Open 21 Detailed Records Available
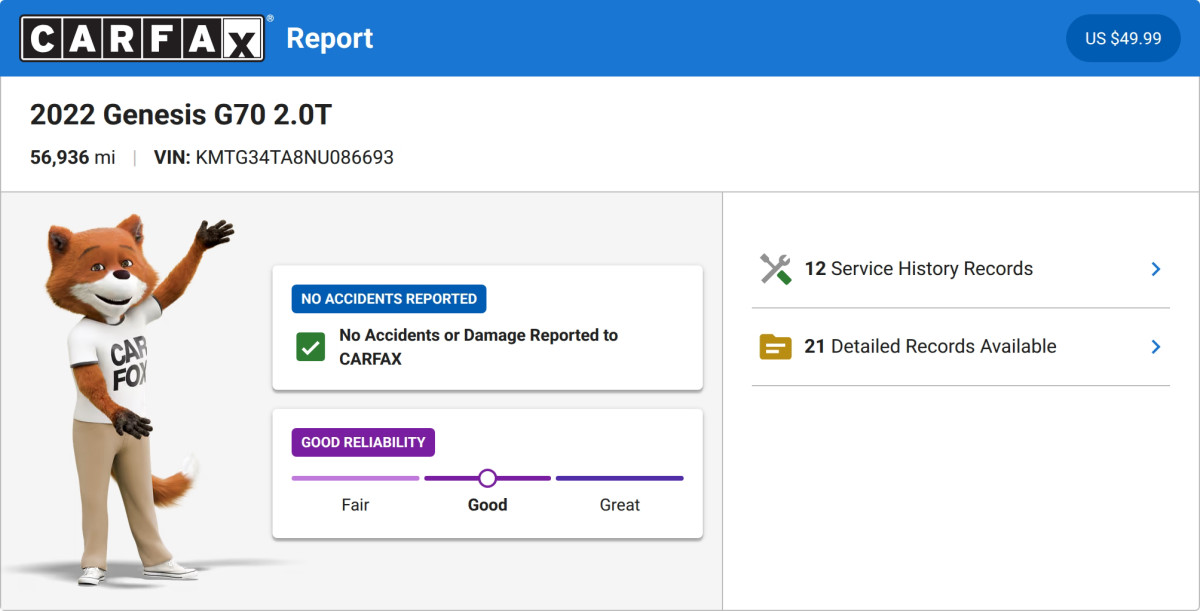 click(x=960, y=347)
